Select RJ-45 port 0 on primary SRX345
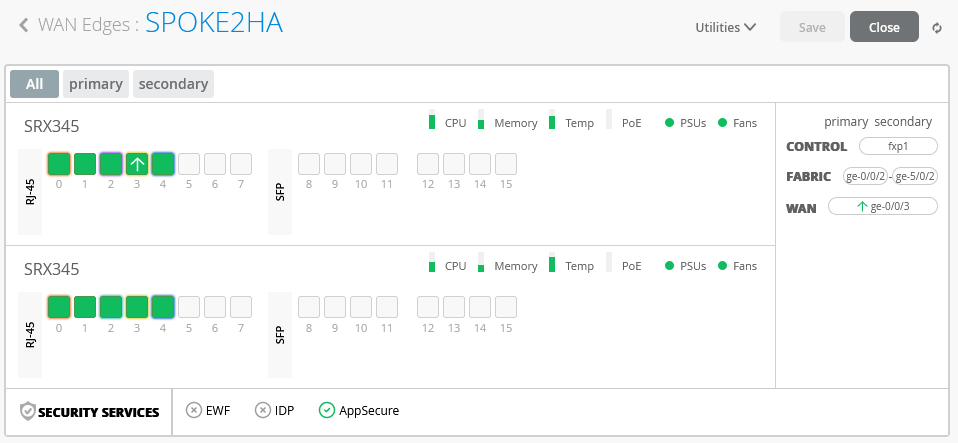 (x=59, y=164)
